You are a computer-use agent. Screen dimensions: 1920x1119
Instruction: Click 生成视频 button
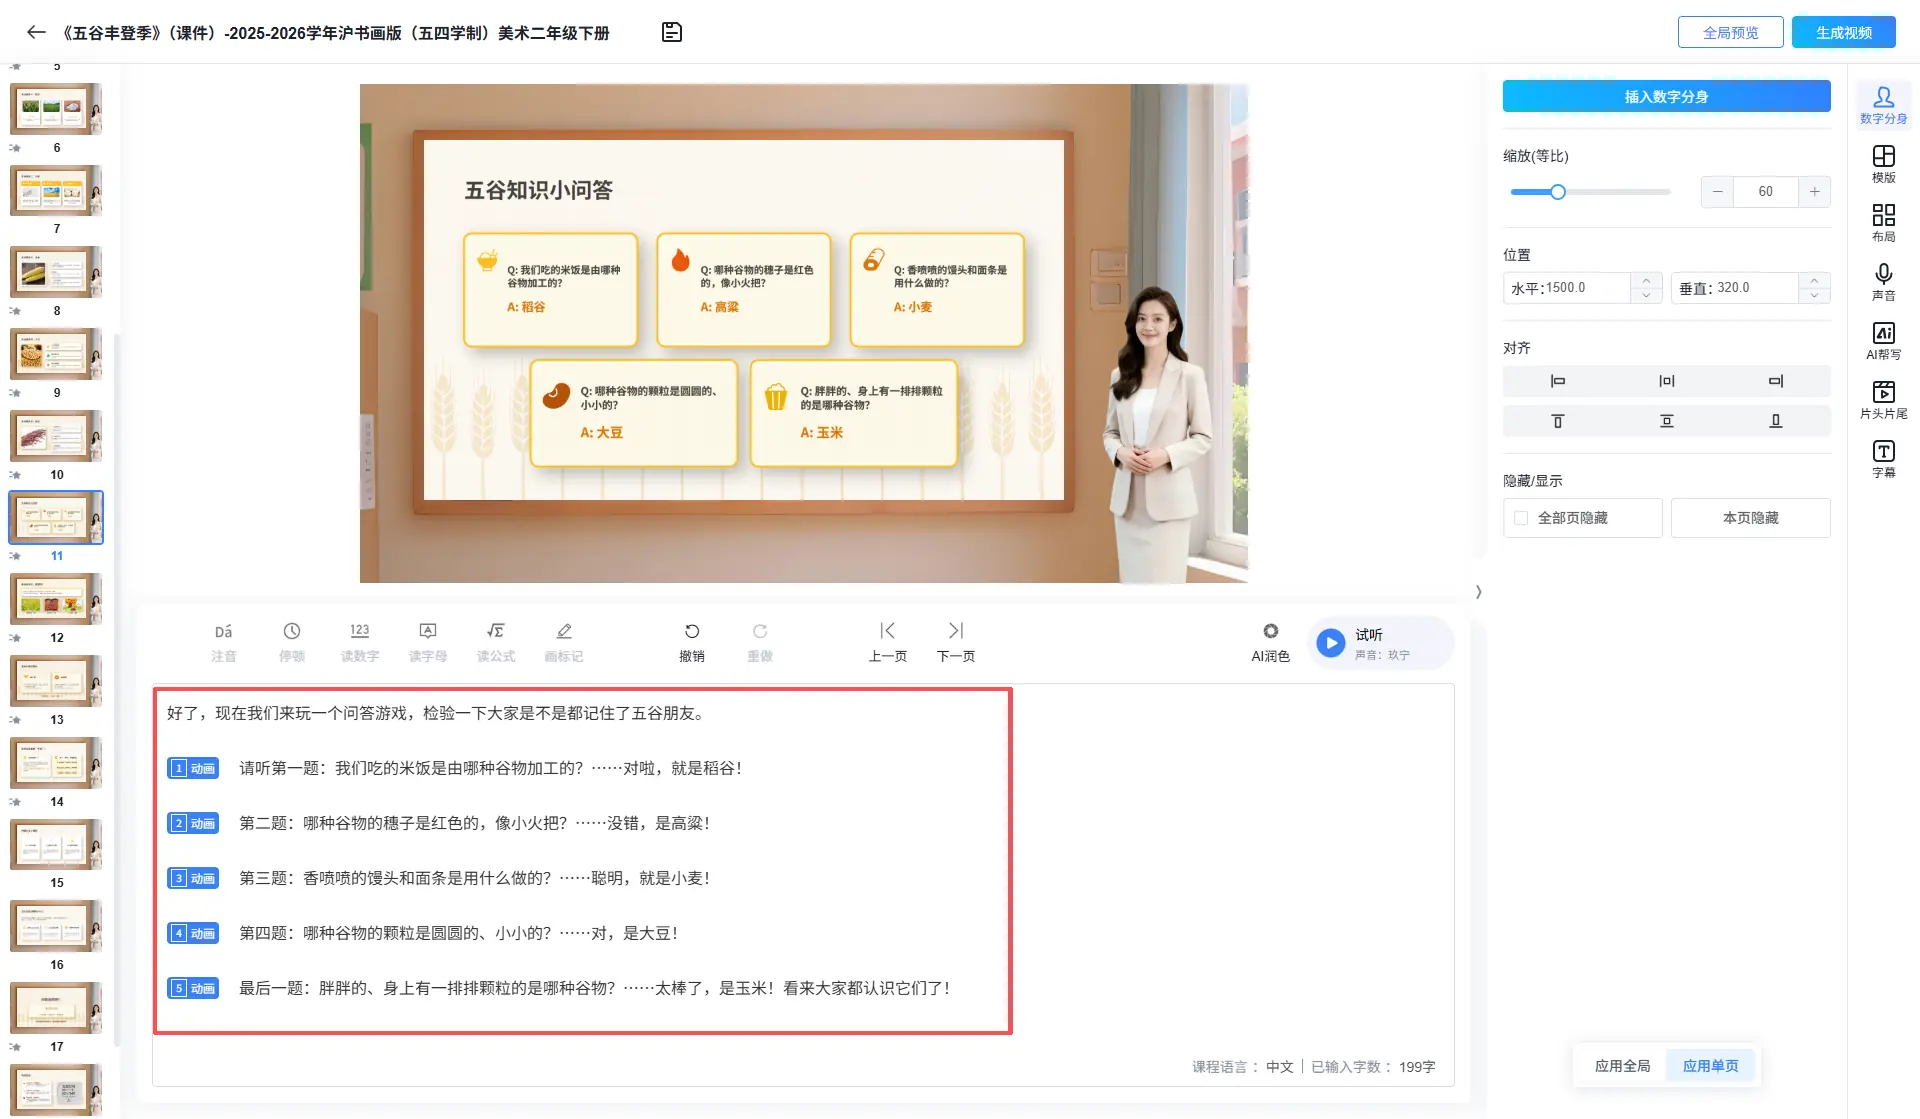pyautogui.click(x=1843, y=32)
